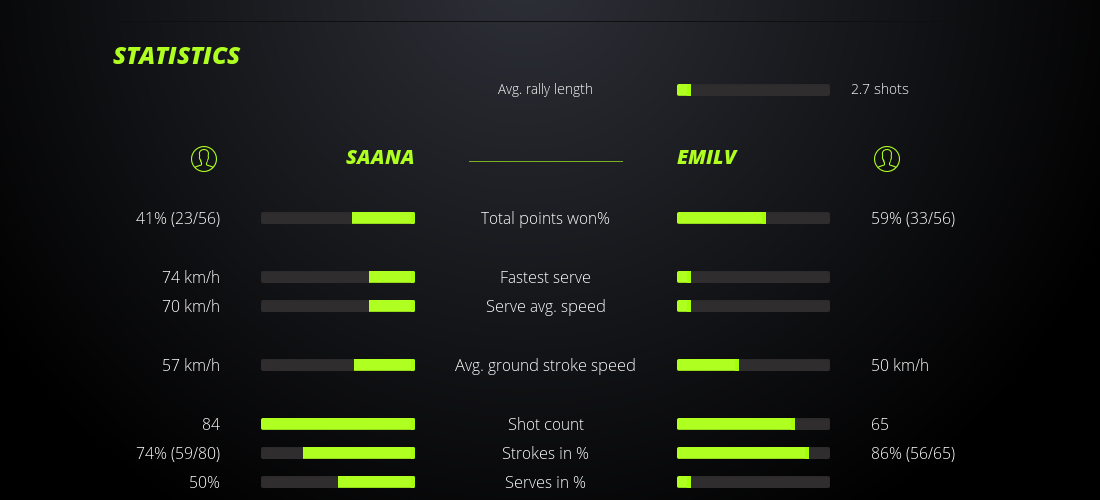Click Saana's player profile icon
Viewport: 1100px width, 500px height.
(x=204, y=158)
